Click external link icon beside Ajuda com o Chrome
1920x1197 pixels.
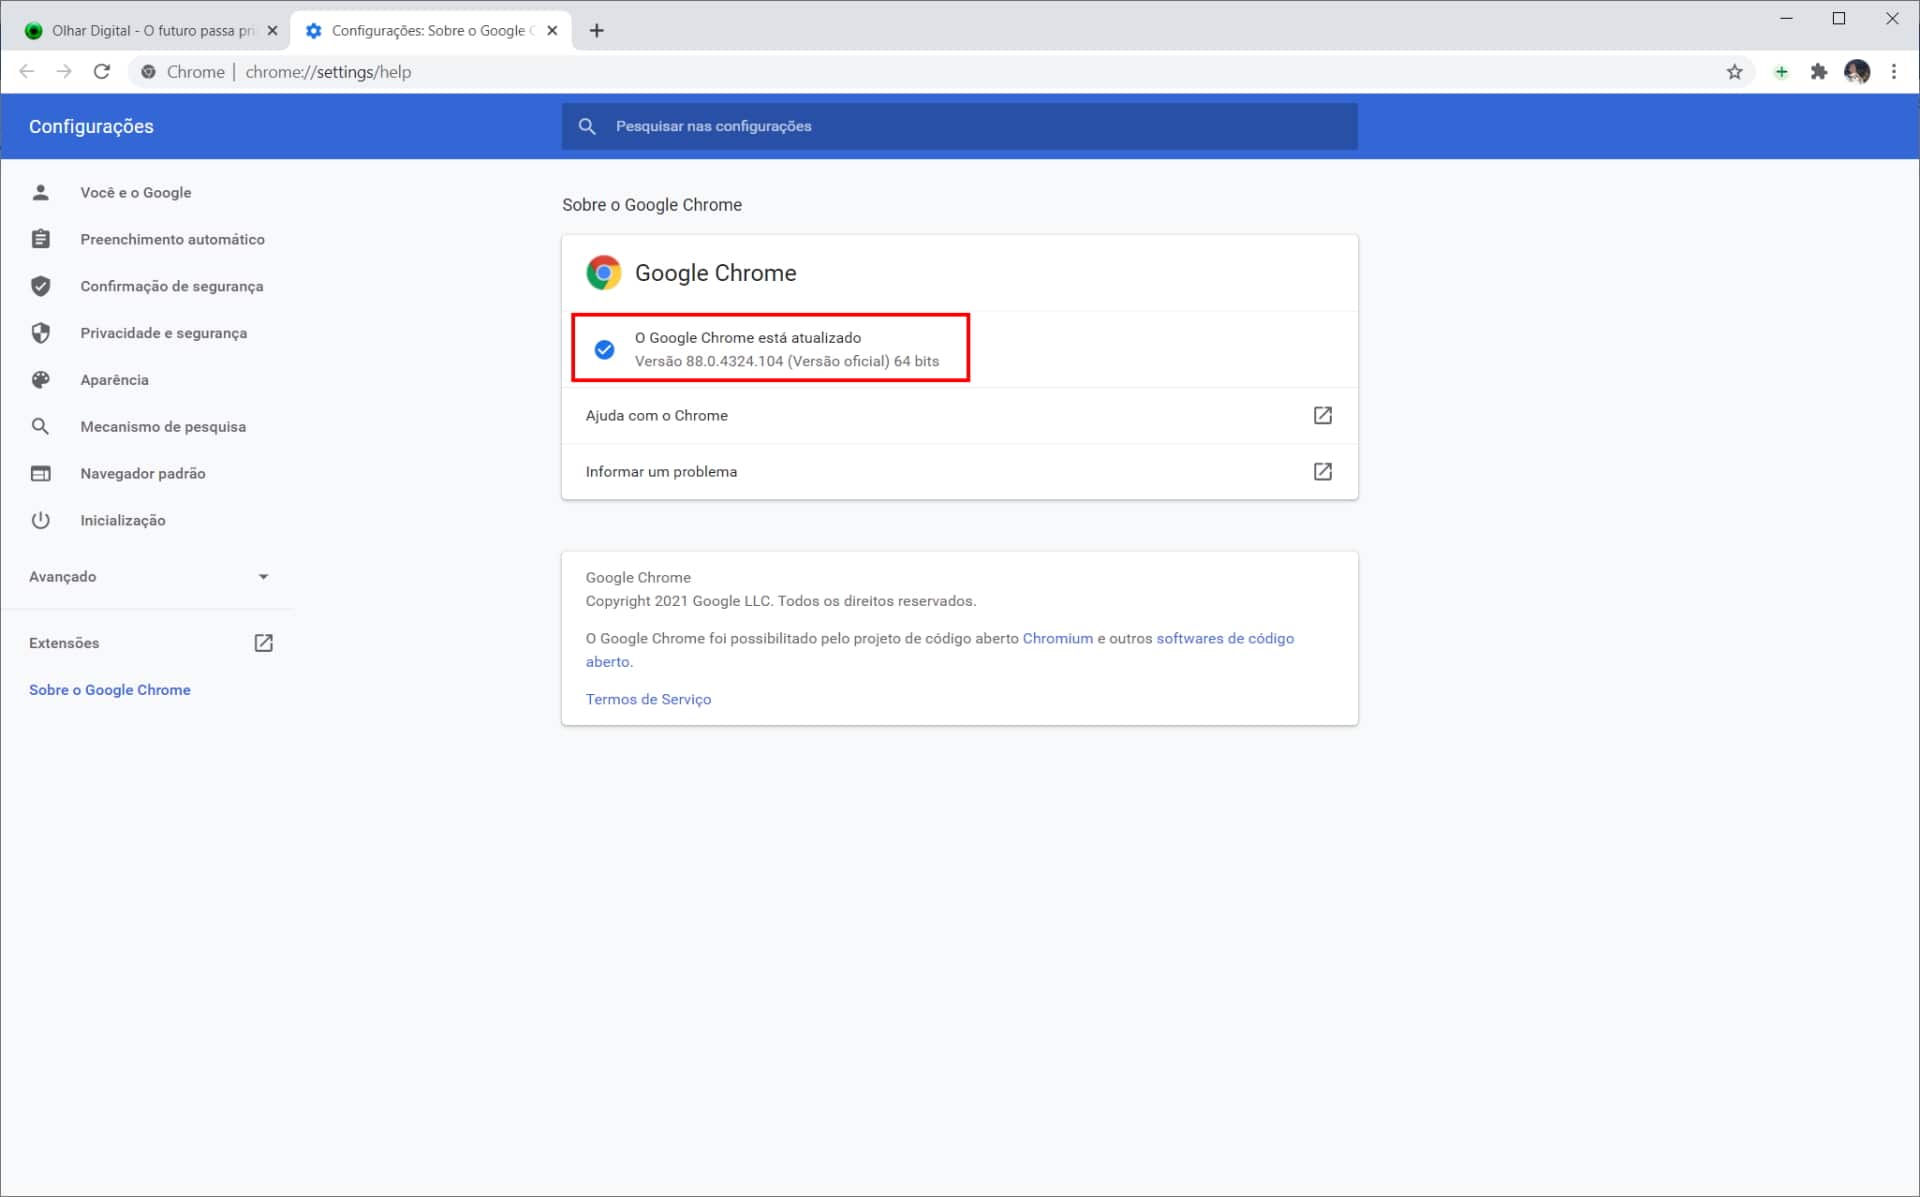pyautogui.click(x=1322, y=415)
